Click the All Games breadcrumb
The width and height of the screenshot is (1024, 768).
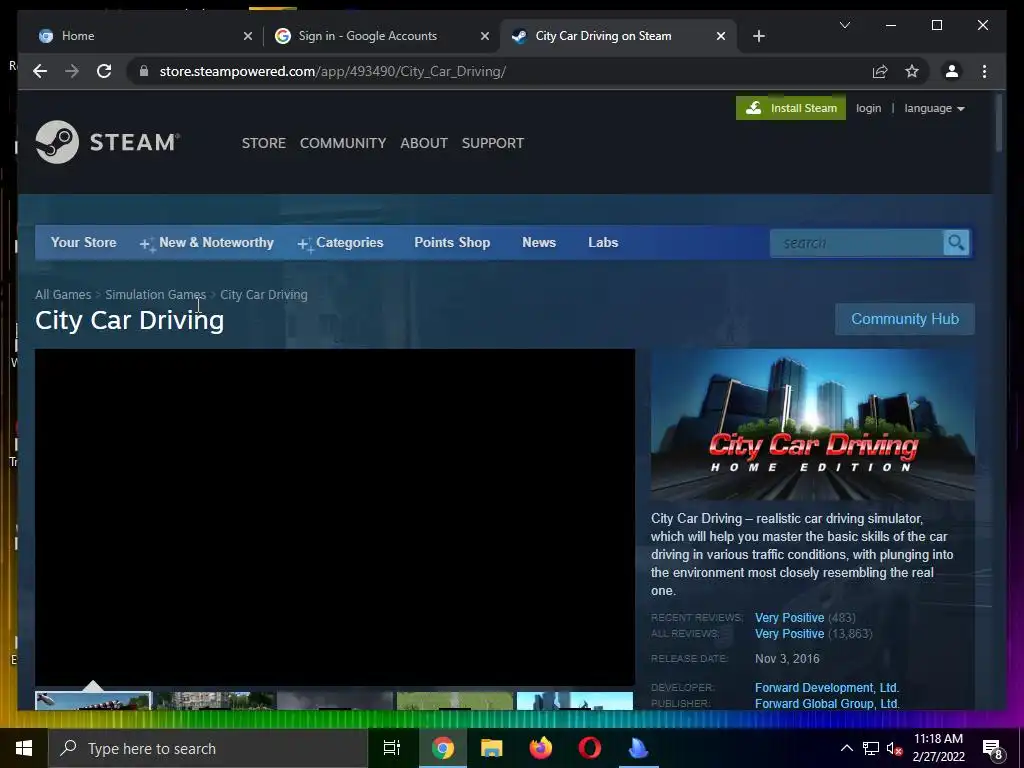pyautogui.click(x=63, y=295)
